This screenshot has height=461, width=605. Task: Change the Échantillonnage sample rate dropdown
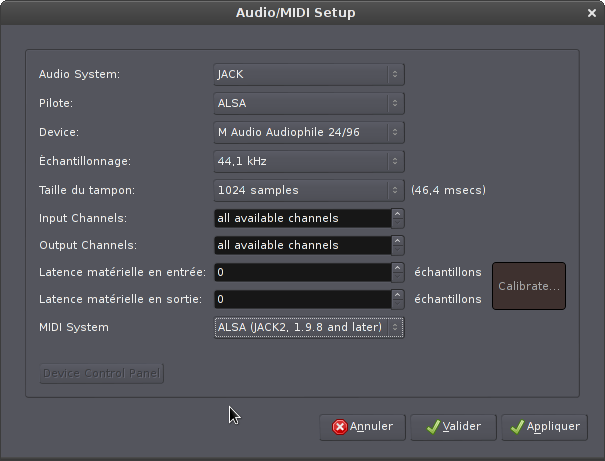(309, 161)
